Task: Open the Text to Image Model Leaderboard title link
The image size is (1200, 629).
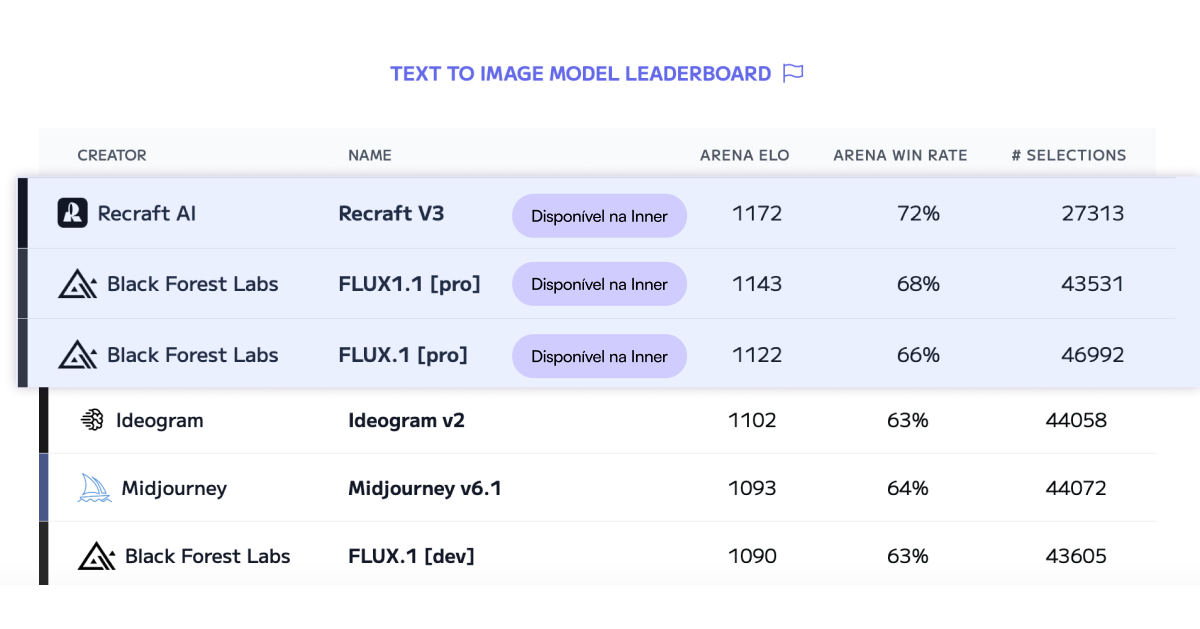Action: (x=581, y=74)
